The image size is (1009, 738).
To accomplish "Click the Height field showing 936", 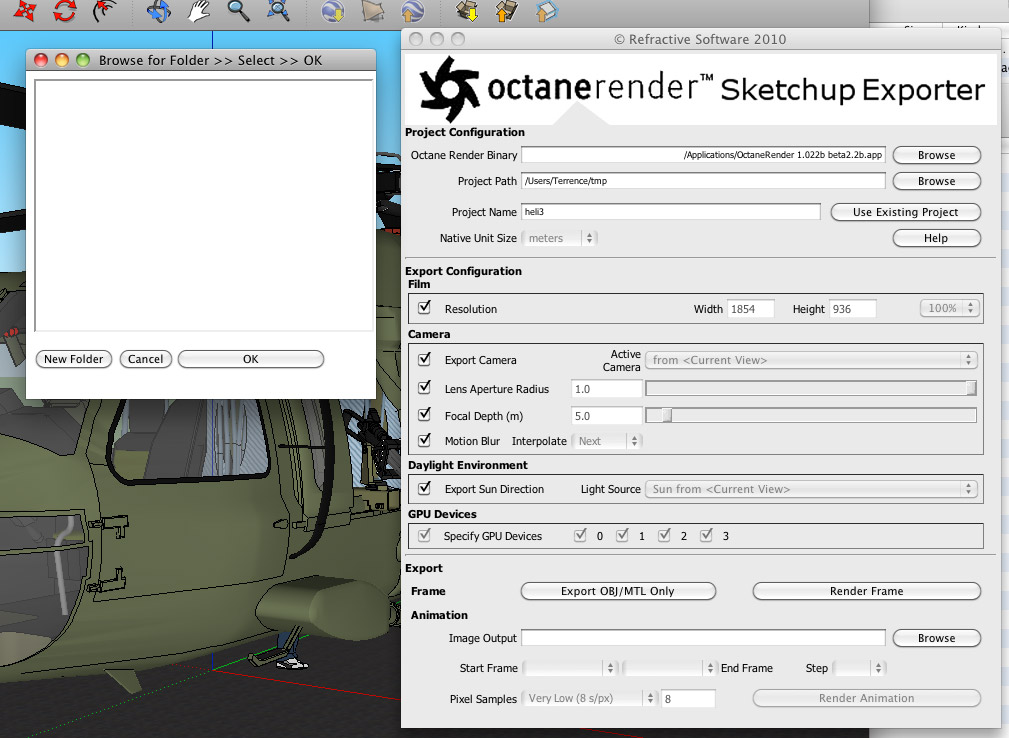I will coord(853,309).
